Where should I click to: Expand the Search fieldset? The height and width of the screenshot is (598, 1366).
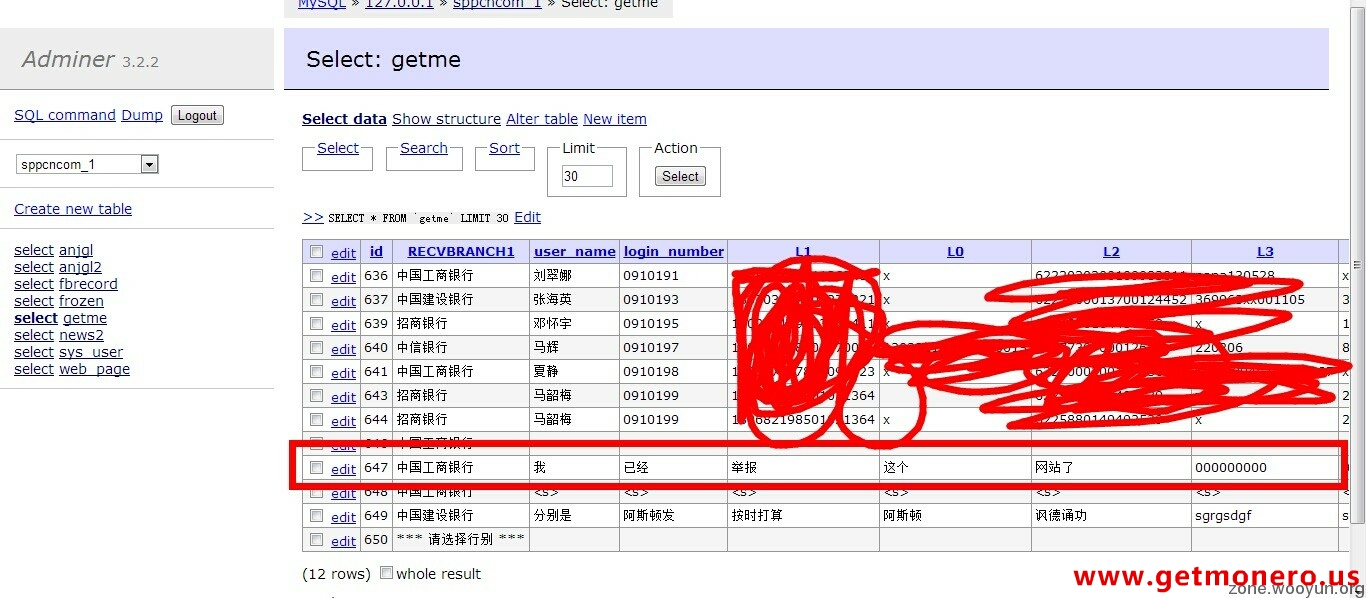pyautogui.click(x=424, y=148)
